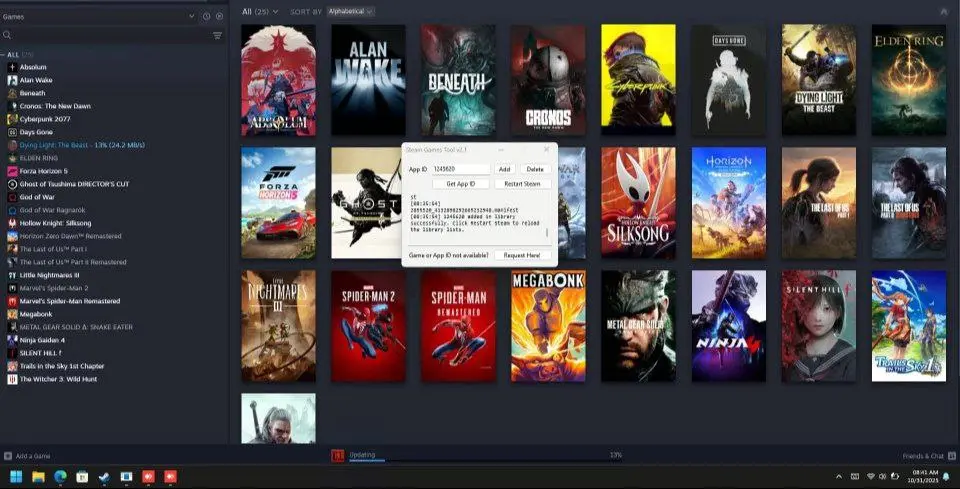Screen dimensions: 960x489
Task: Click the Steam taskbar icon
Action: tap(104, 476)
